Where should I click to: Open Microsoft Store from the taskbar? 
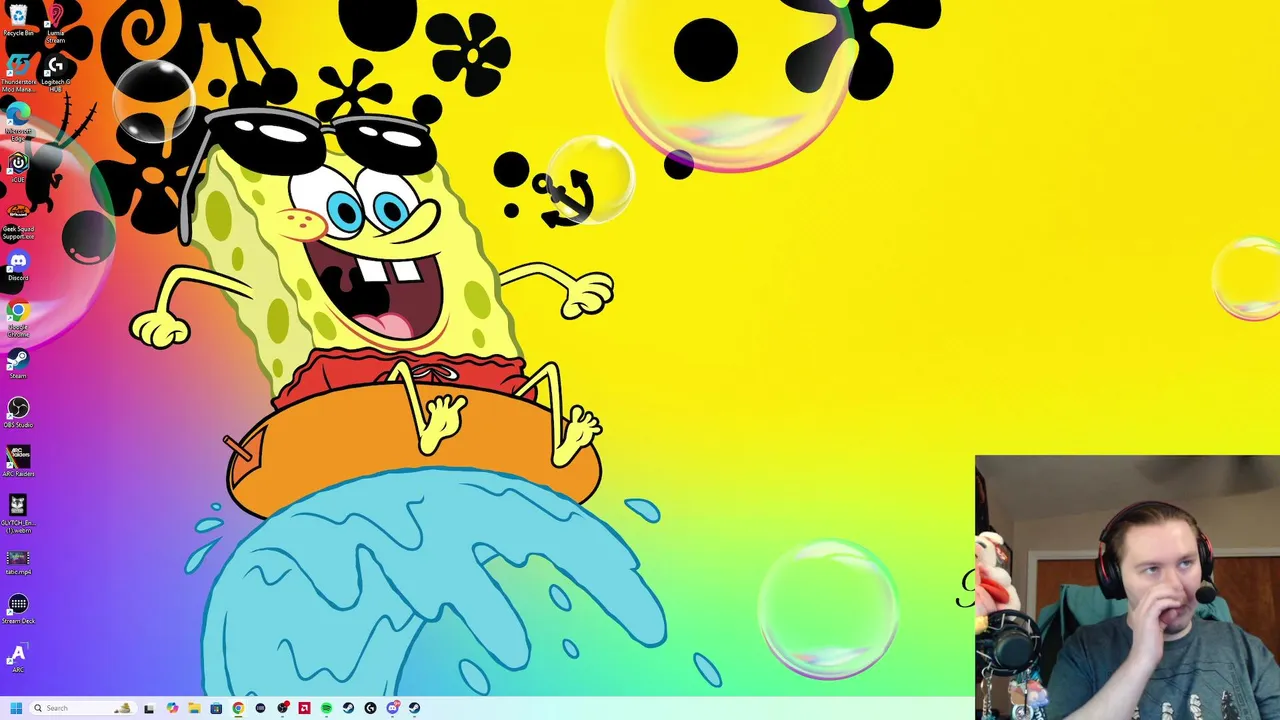coord(216,708)
